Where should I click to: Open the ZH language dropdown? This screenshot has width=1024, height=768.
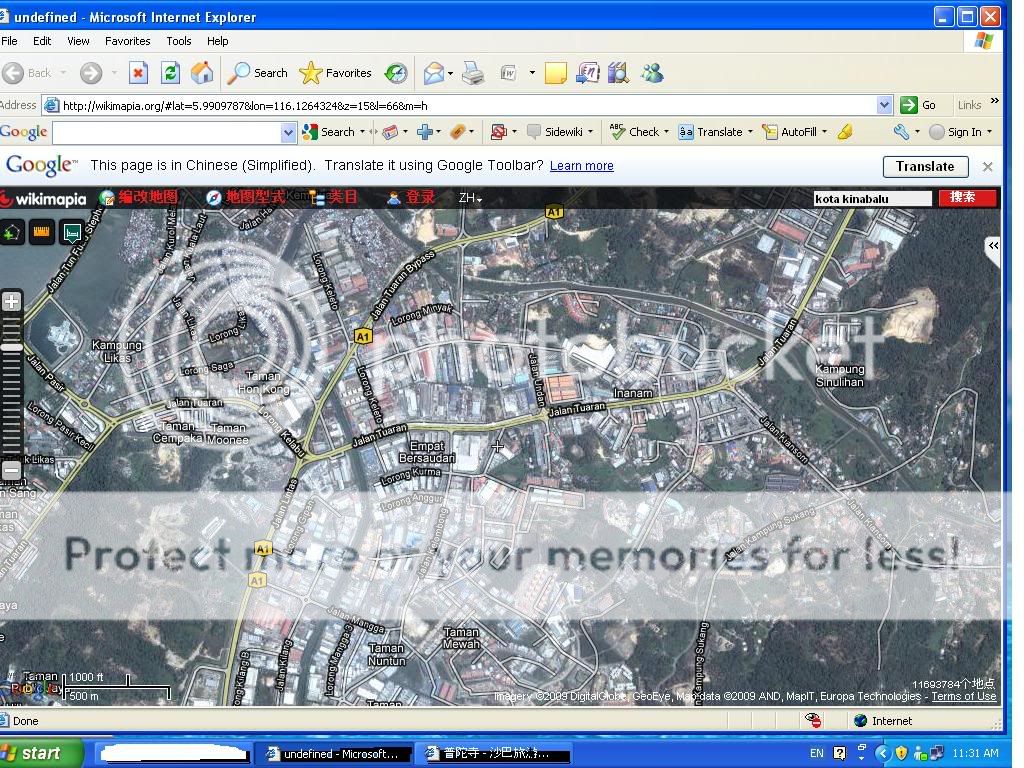470,198
